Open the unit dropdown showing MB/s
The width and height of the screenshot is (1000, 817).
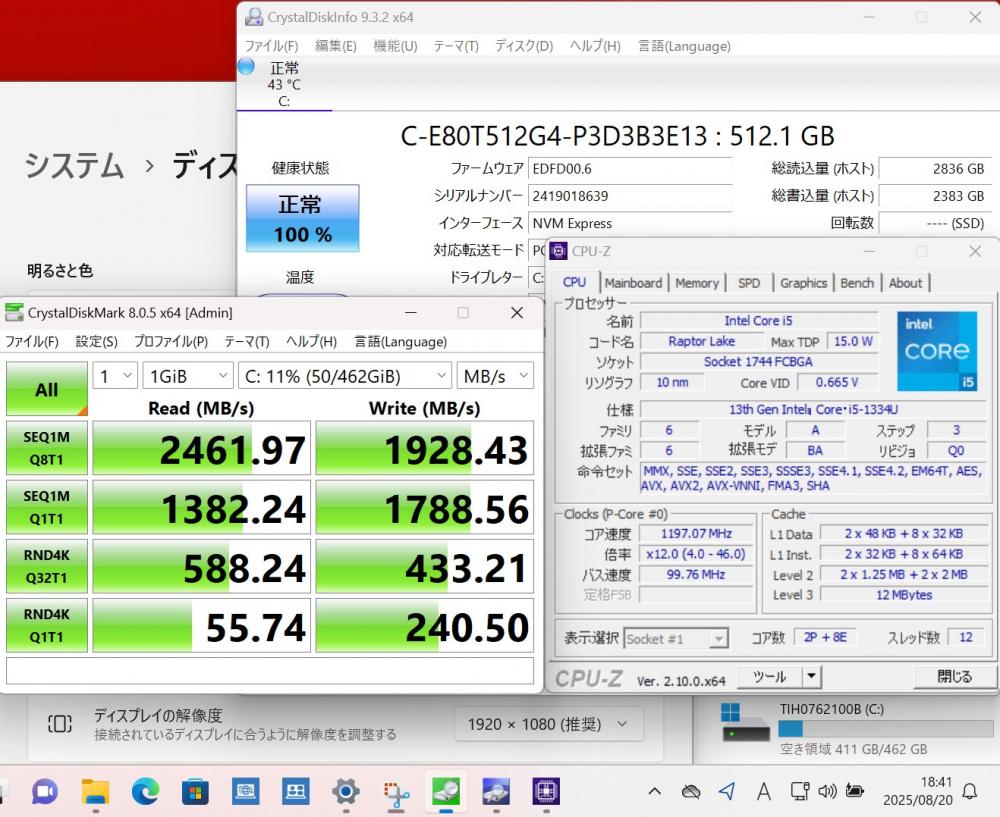(495, 376)
